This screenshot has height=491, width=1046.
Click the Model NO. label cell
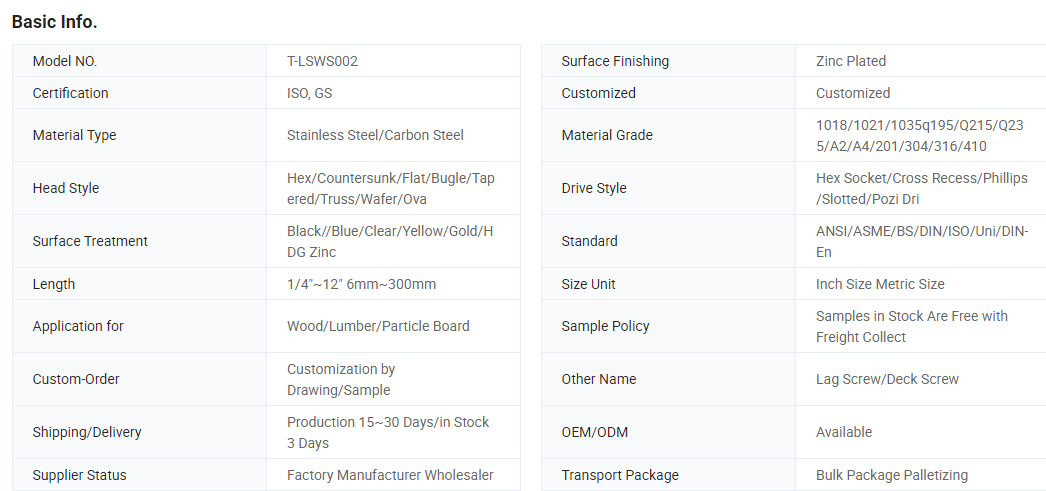coord(65,61)
